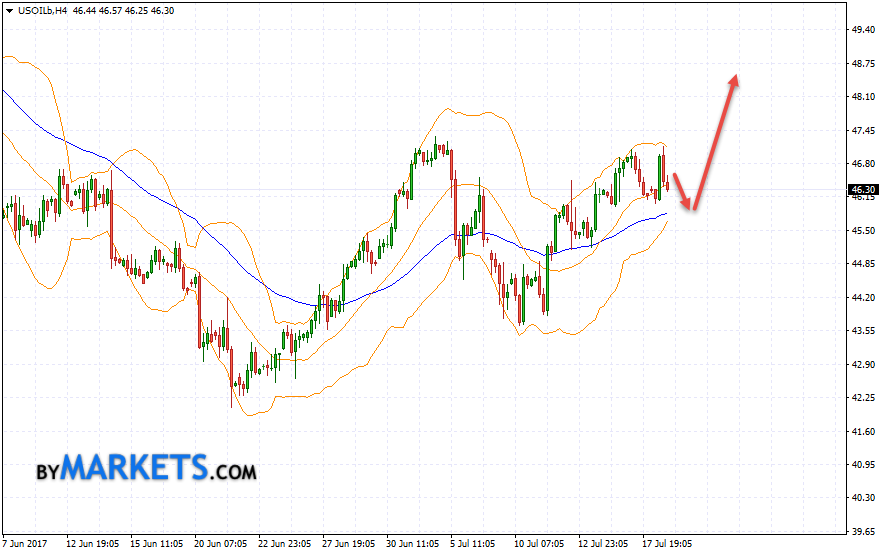Select the 22 Jun 23:05 time label

click(283, 545)
